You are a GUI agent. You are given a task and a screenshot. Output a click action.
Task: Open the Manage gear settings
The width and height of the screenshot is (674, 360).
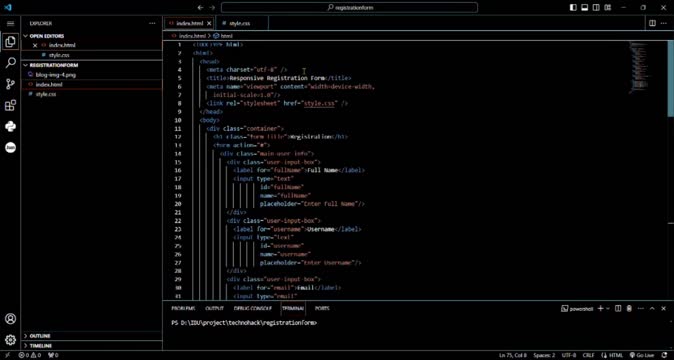point(10,340)
